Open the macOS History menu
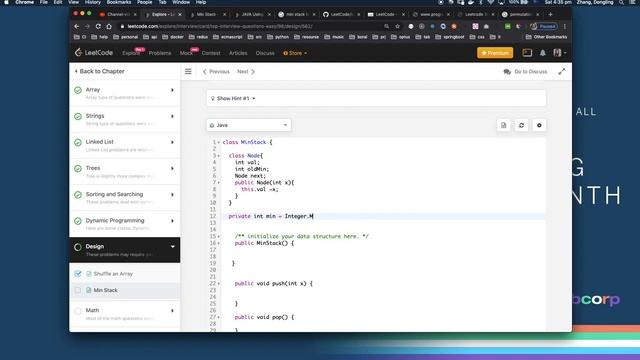The image size is (640, 360). pos(93,2)
